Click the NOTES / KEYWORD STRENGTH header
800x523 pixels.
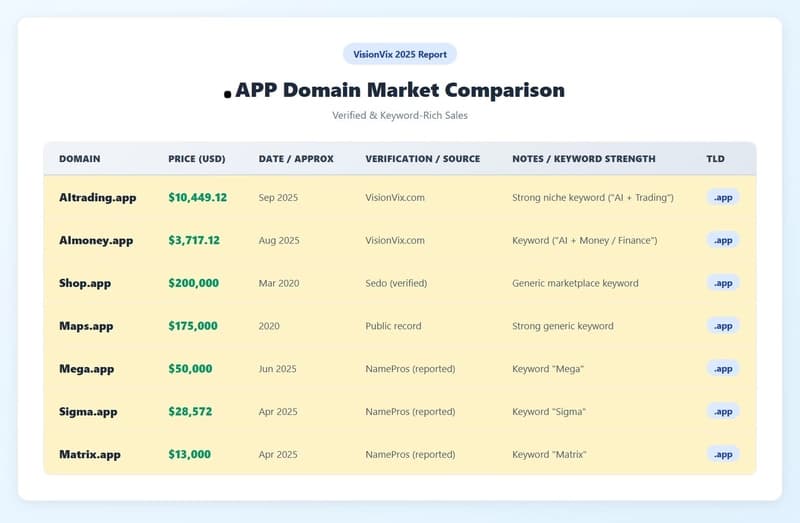584,159
